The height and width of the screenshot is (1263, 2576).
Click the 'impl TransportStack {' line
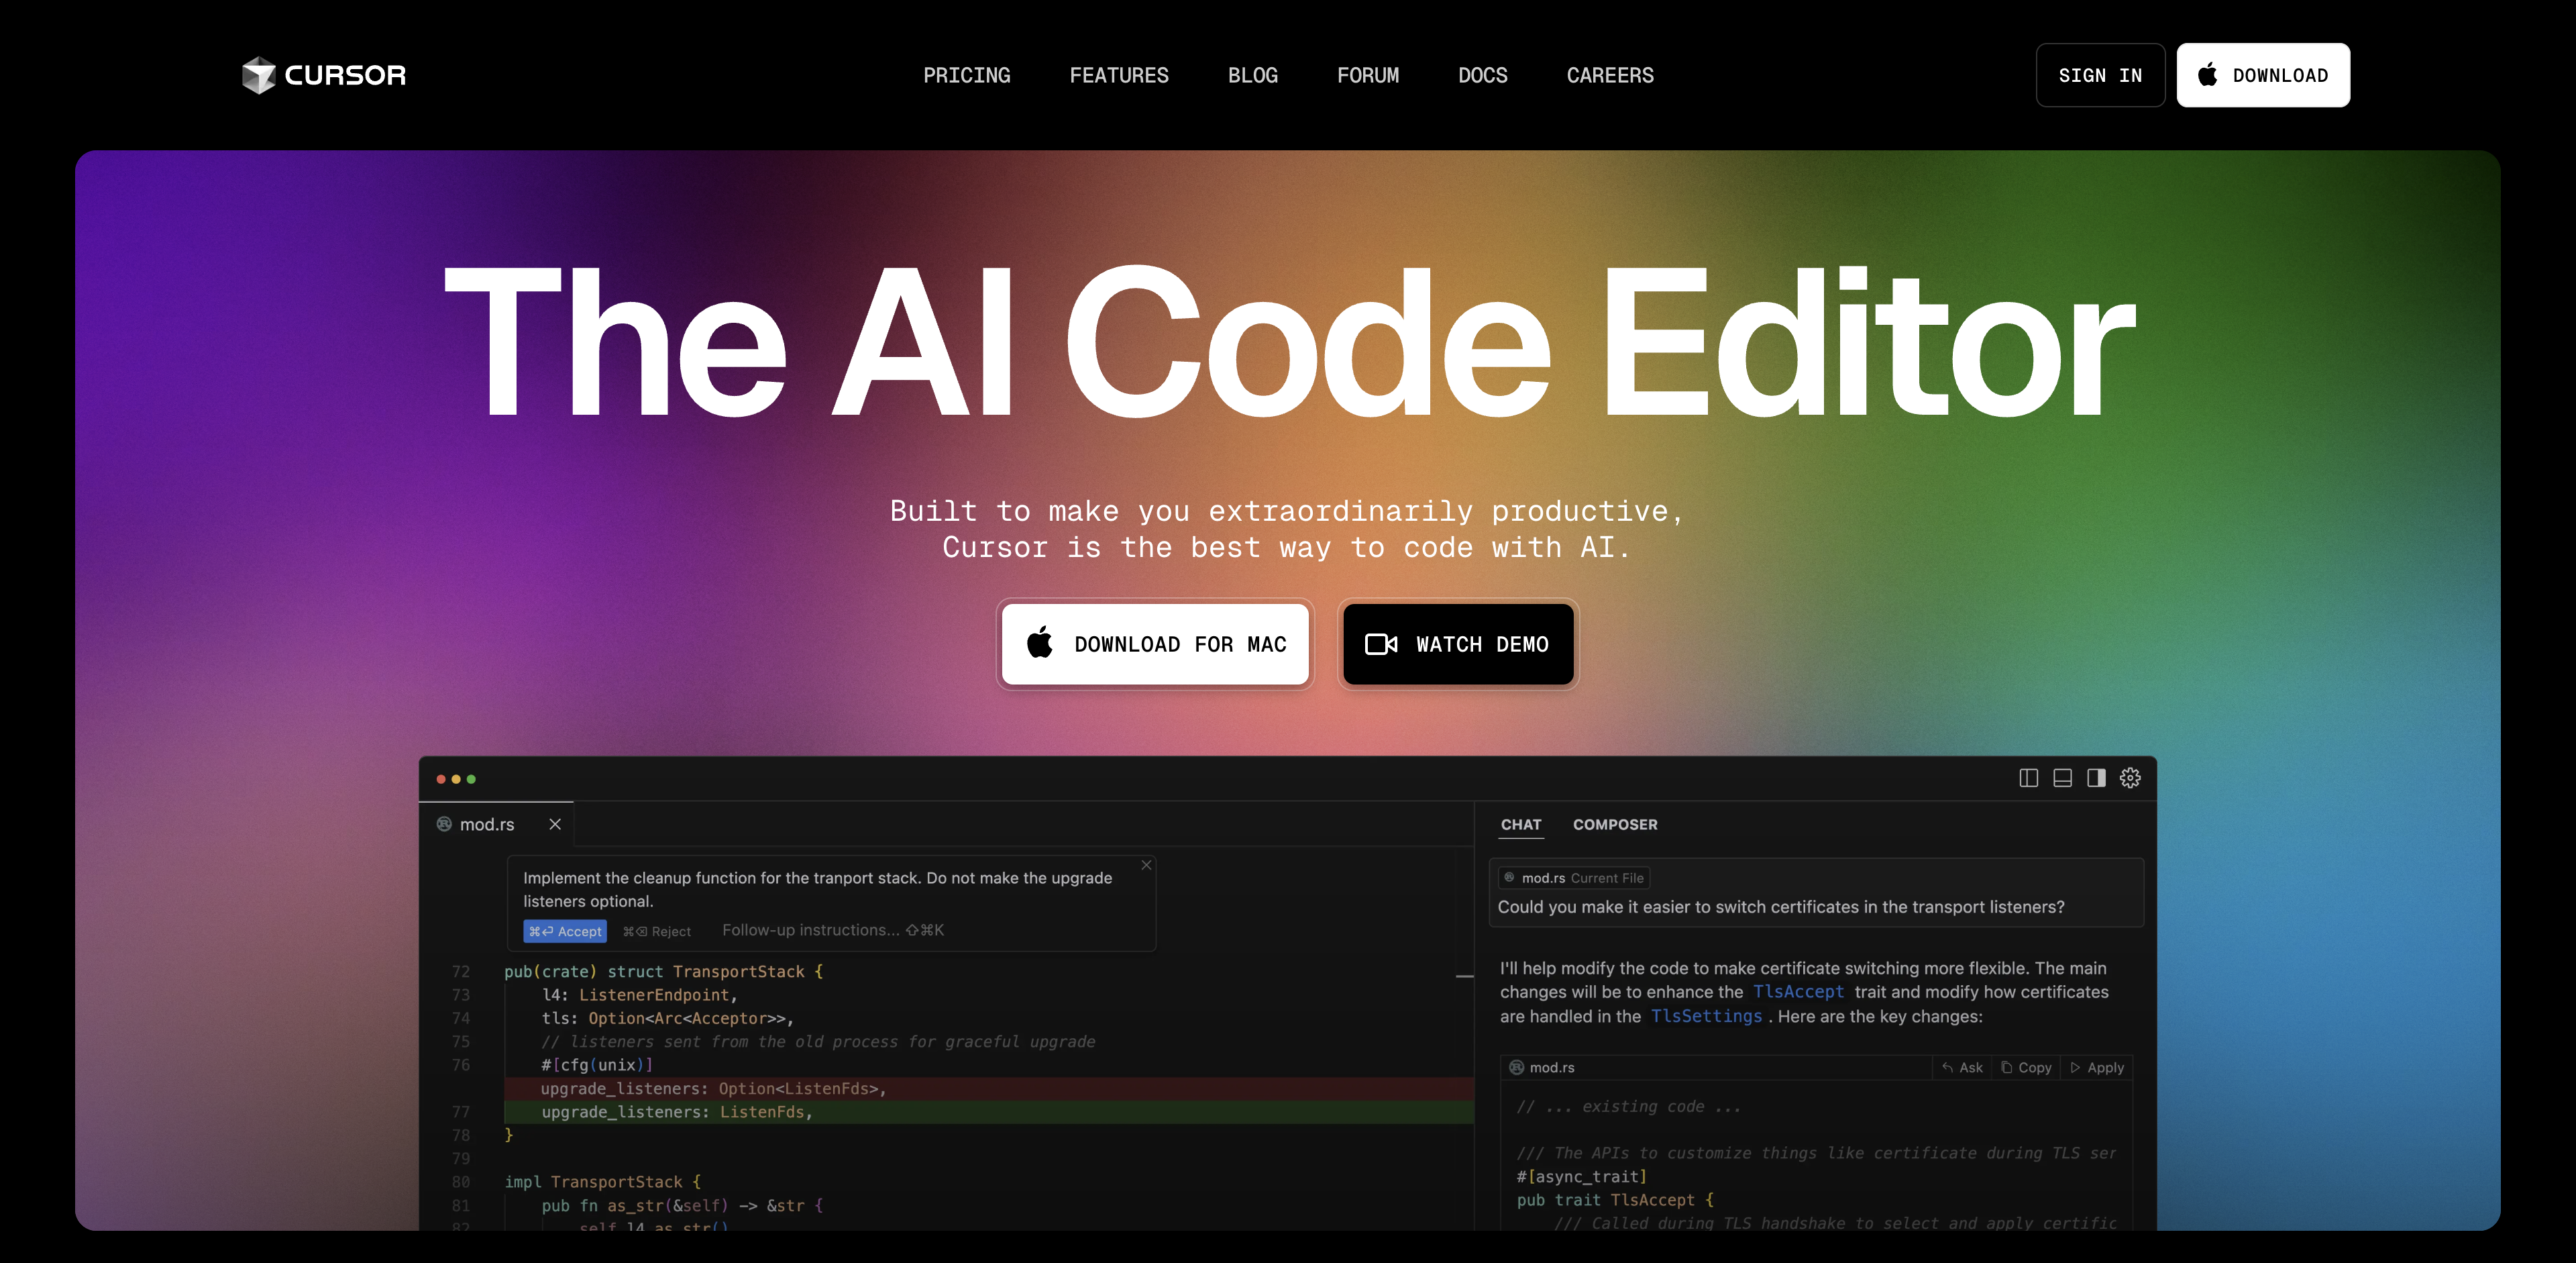click(602, 1182)
